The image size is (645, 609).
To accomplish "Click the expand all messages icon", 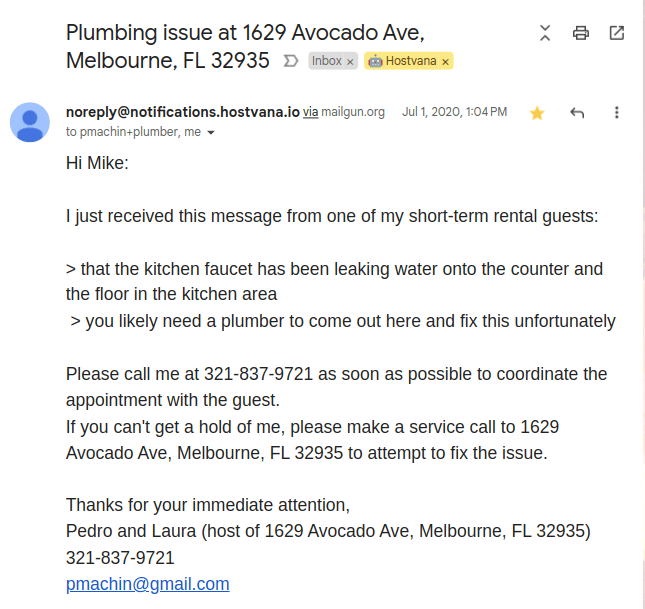I will click(545, 33).
